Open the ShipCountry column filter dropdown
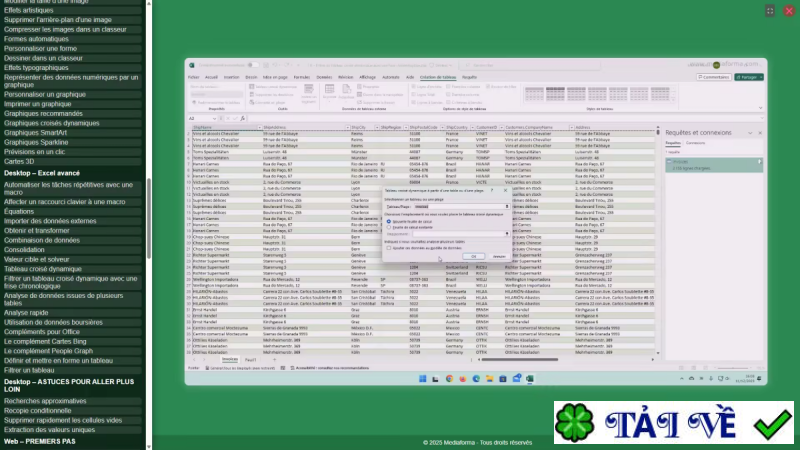The width and height of the screenshot is (800, 450). coord(472,128)
